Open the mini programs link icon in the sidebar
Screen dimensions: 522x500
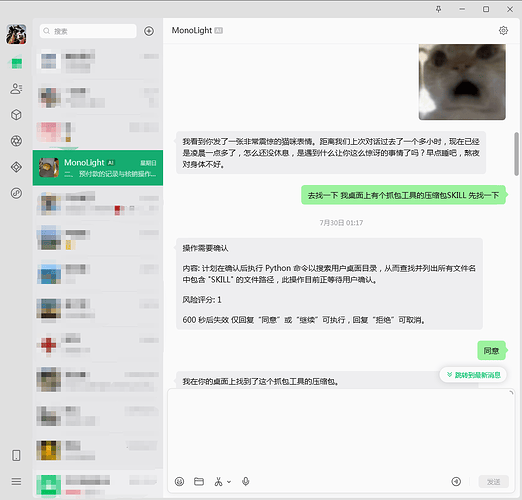(16, 193)
